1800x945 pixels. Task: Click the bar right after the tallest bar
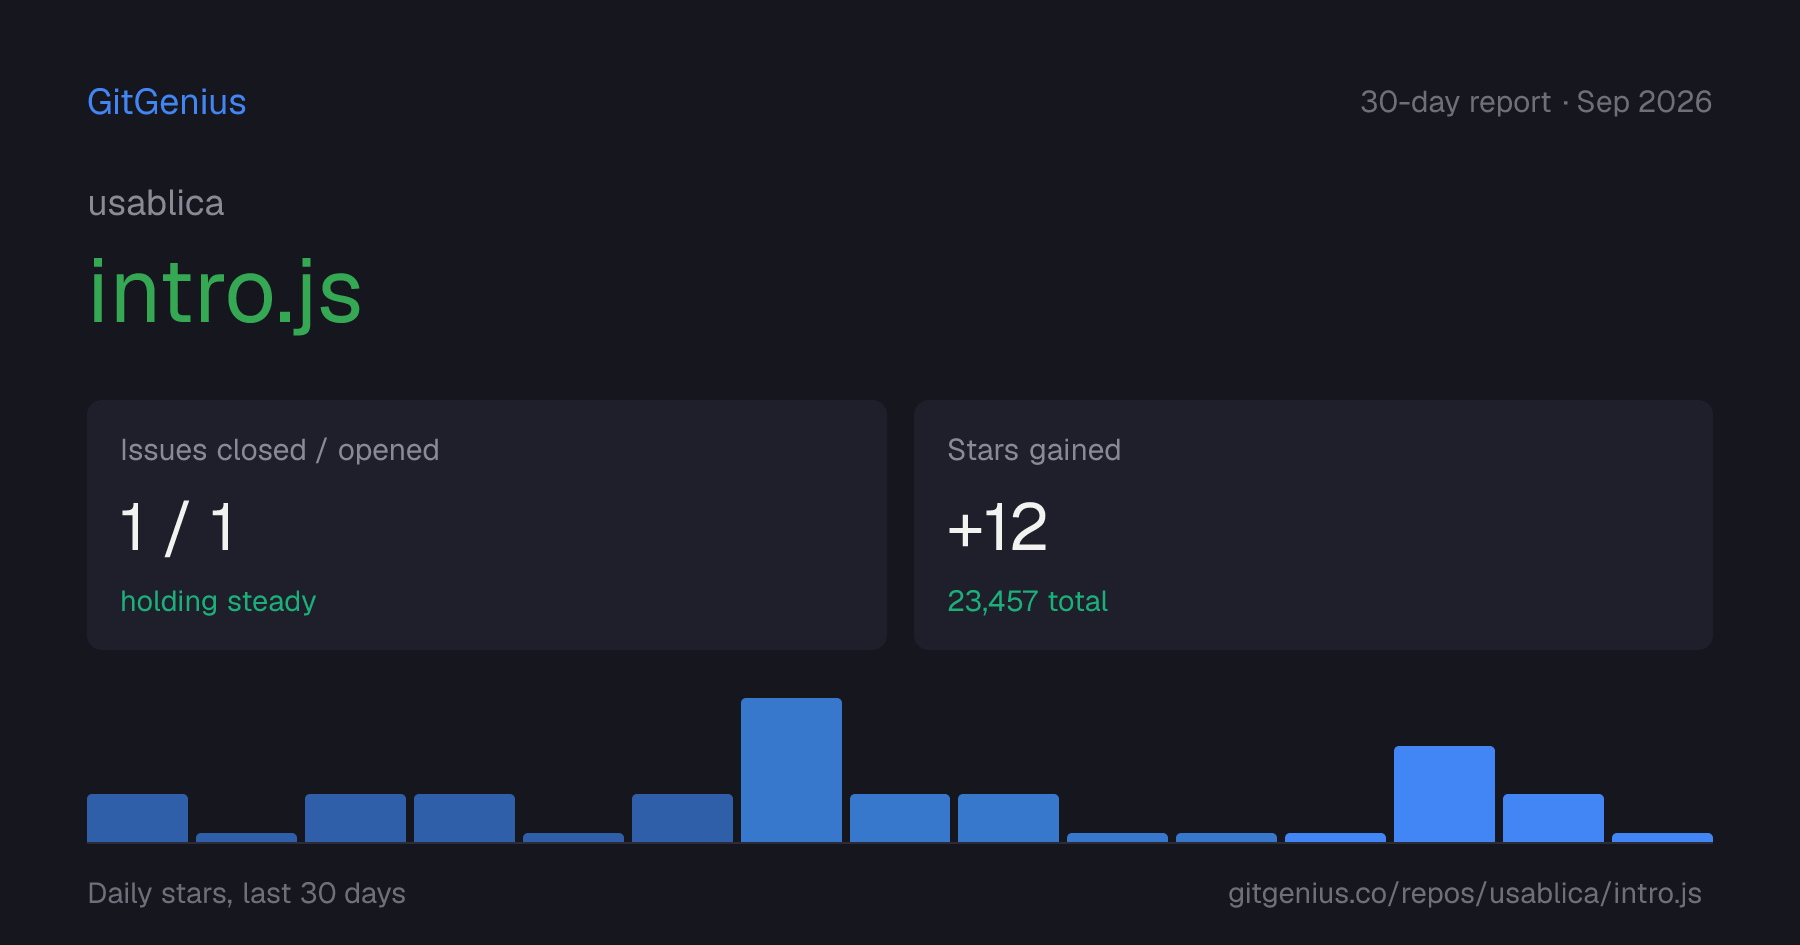(900, 818)
